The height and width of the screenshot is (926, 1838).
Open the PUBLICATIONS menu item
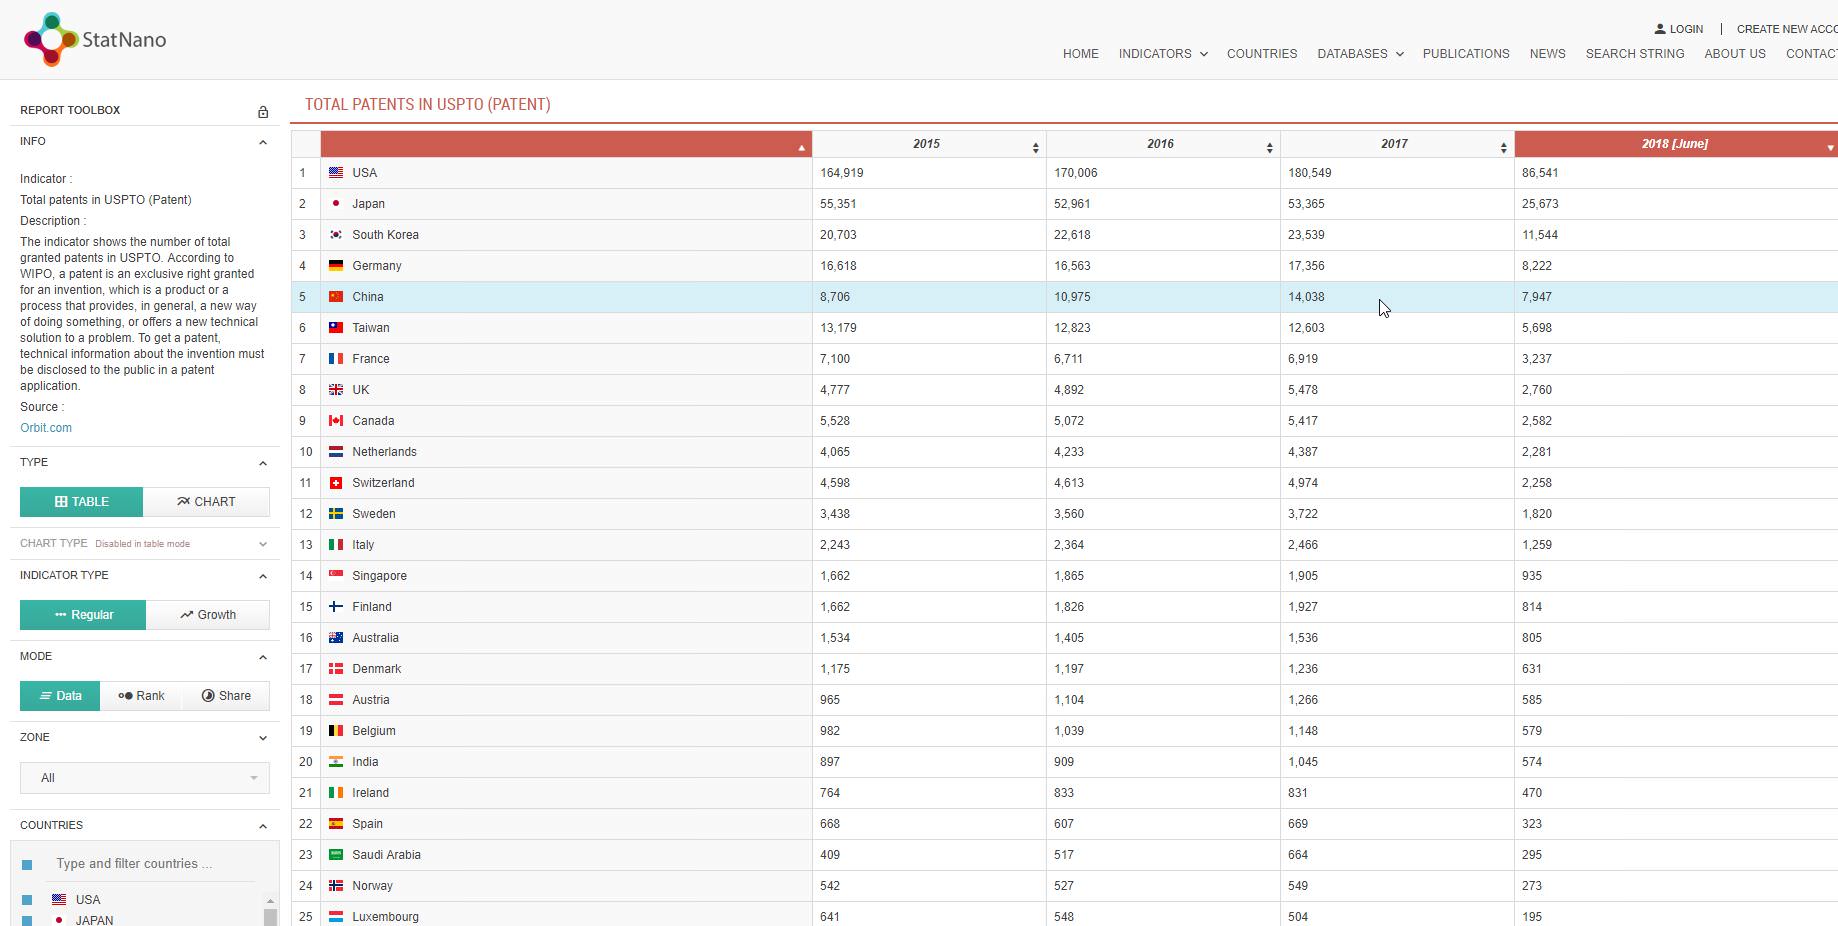pyautogui.click(x=1466, y=54)
